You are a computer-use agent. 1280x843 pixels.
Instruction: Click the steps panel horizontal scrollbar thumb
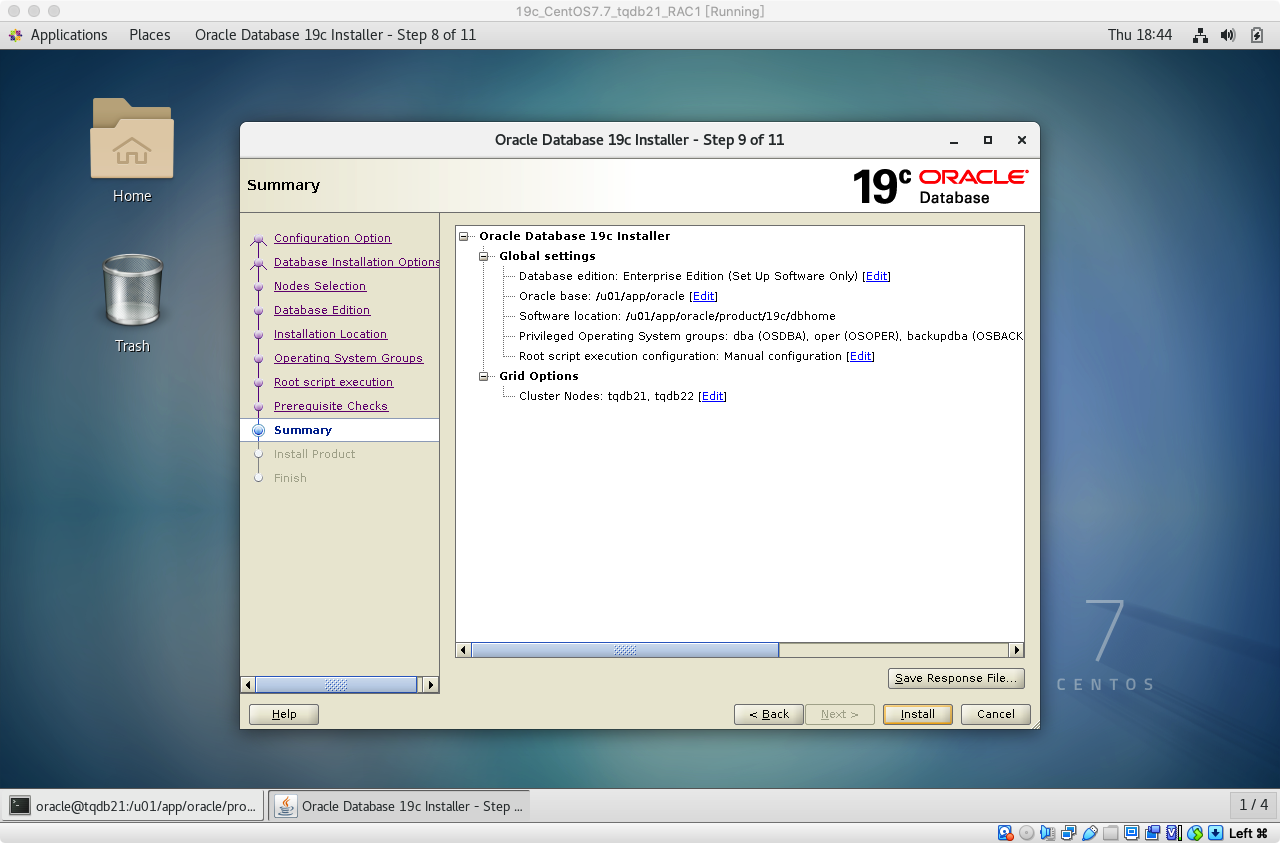tap(336, 685)
